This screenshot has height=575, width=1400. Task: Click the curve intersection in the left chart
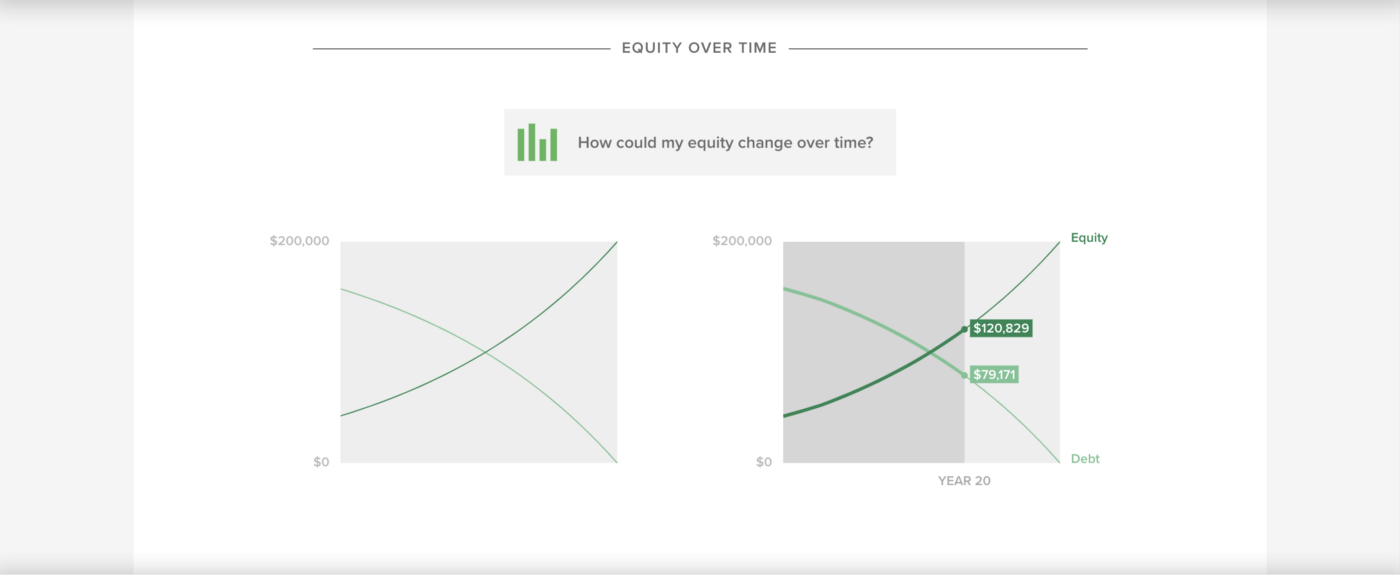[486, 351]
